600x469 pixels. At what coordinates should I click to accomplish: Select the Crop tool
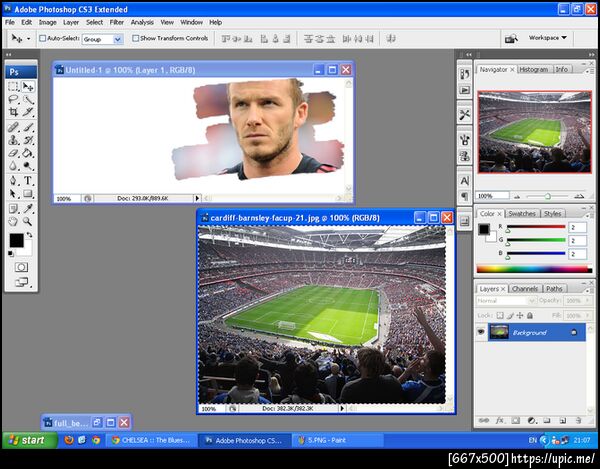(14, 112)
